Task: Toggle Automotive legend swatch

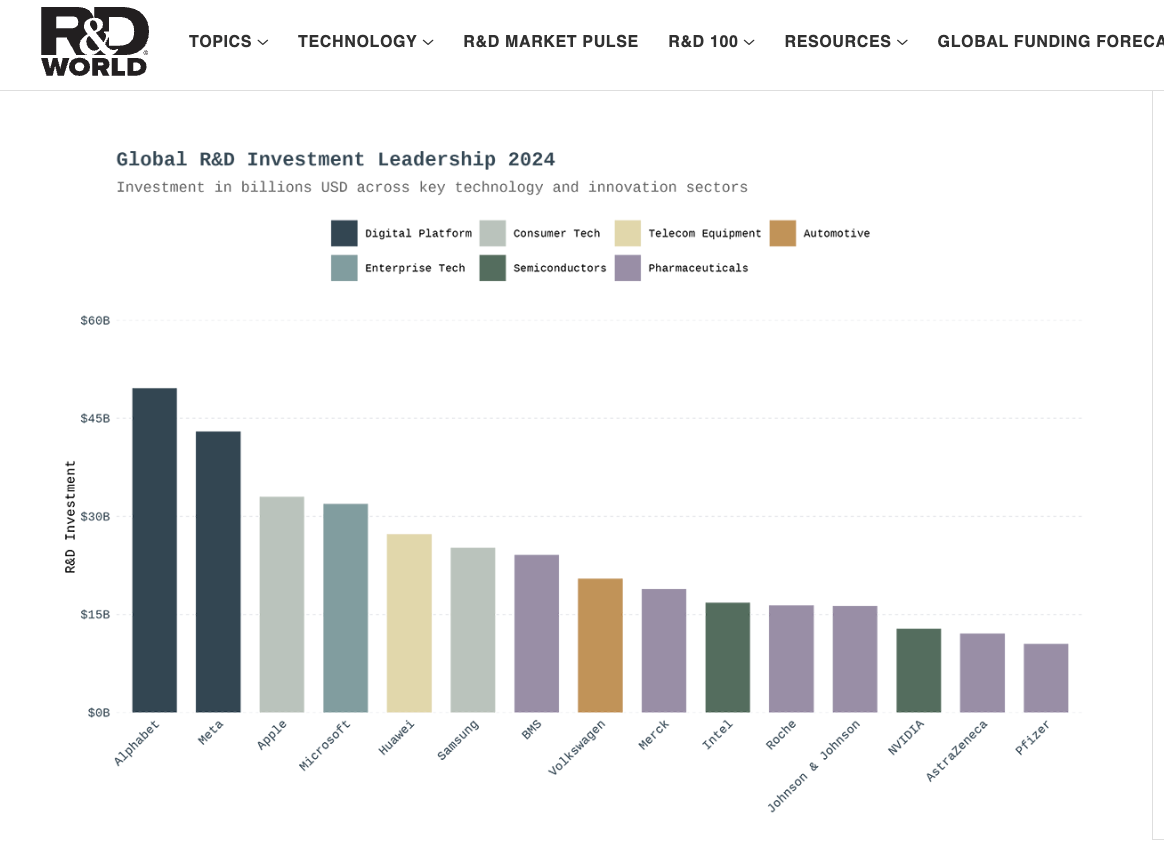Action: click(782, 233)
